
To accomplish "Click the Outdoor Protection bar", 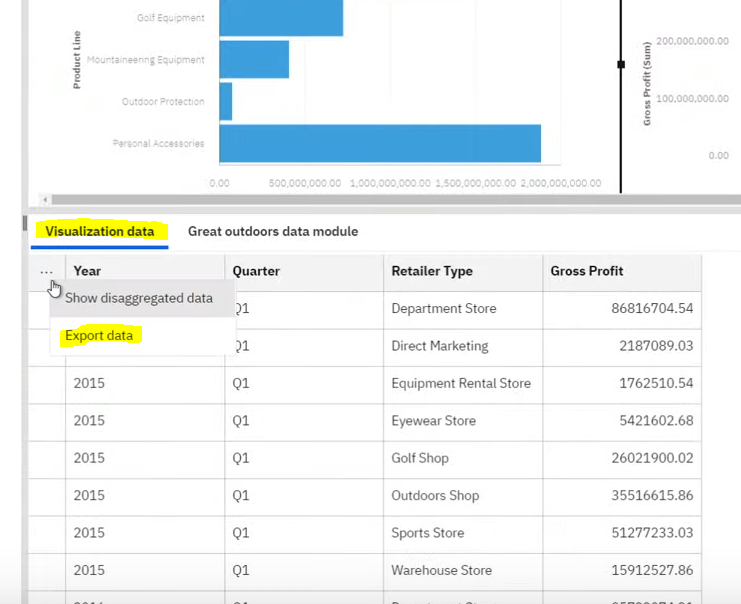I will click(x=226, y=102).
